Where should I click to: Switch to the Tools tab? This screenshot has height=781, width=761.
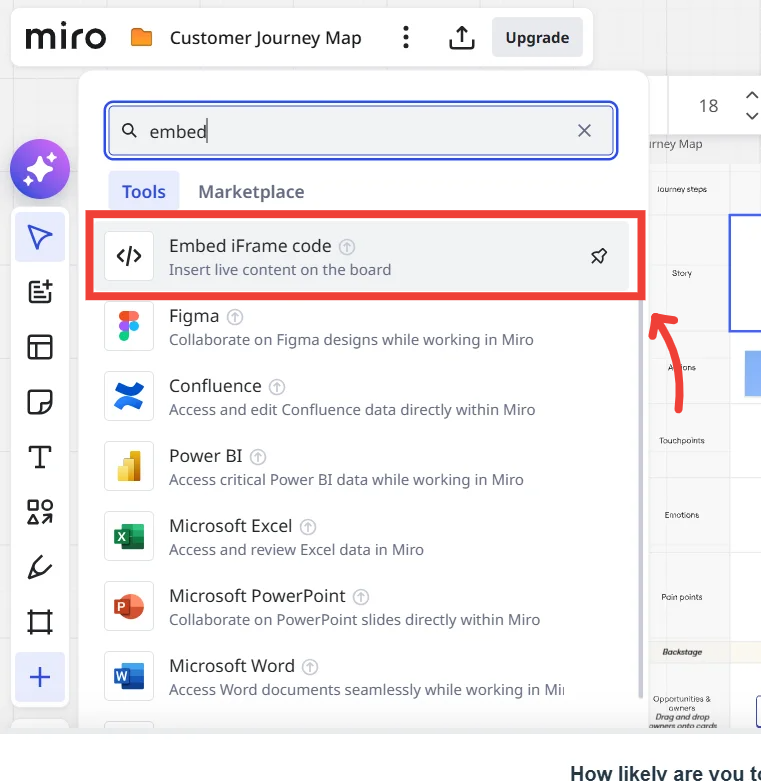(143, 192)
